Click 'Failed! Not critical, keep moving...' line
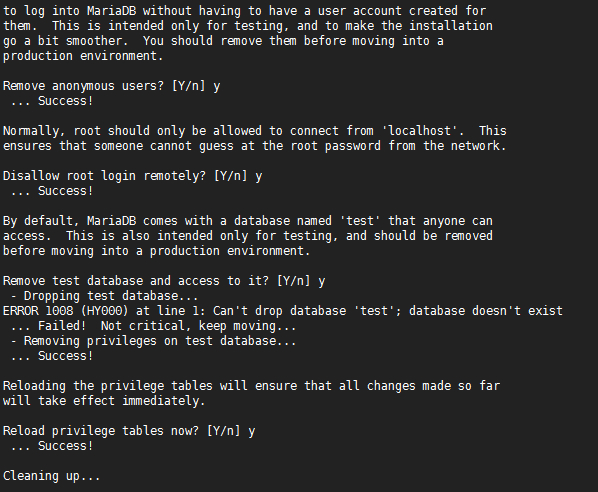This screenshot has height=492, width=598. tap(153, 326)
